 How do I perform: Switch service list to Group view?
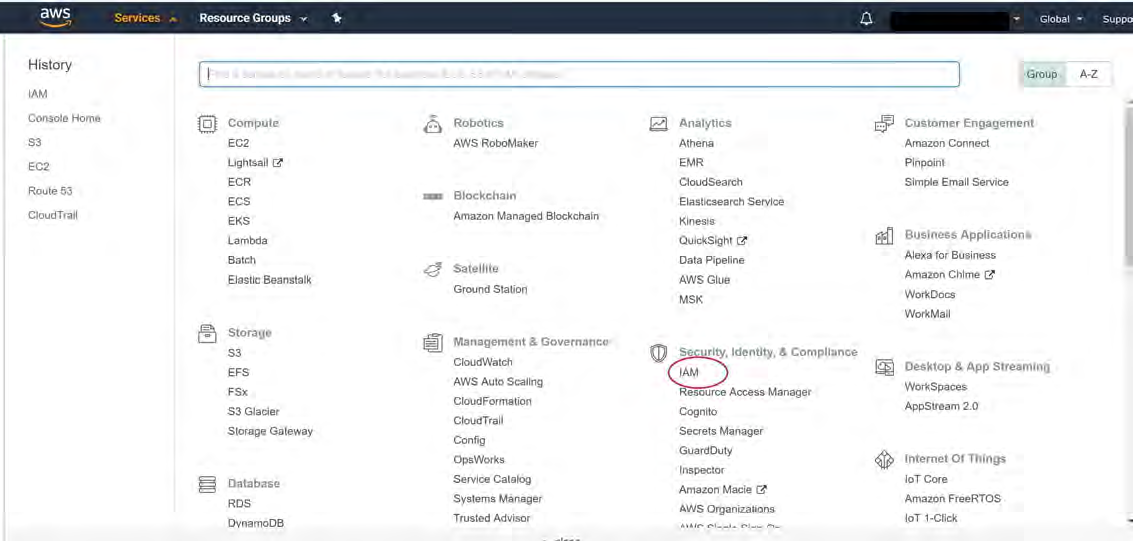[1042, 74]
